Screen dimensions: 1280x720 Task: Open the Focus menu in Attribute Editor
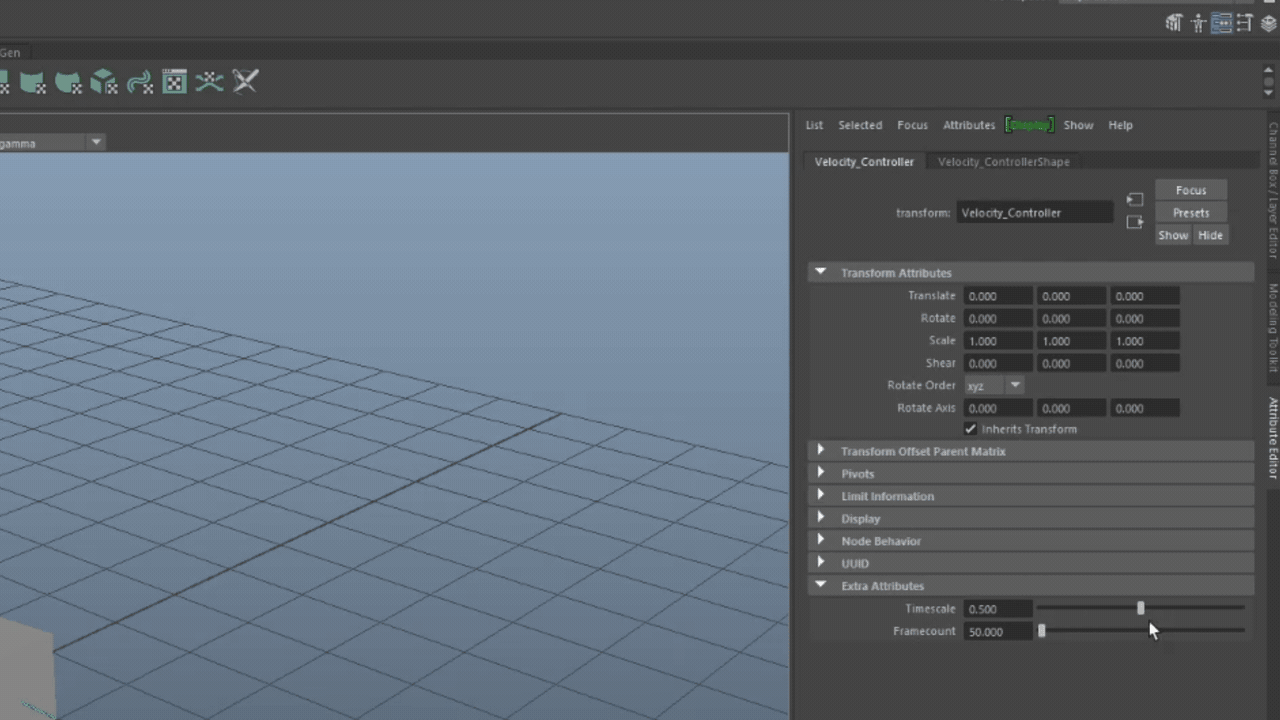coord(912,125)
